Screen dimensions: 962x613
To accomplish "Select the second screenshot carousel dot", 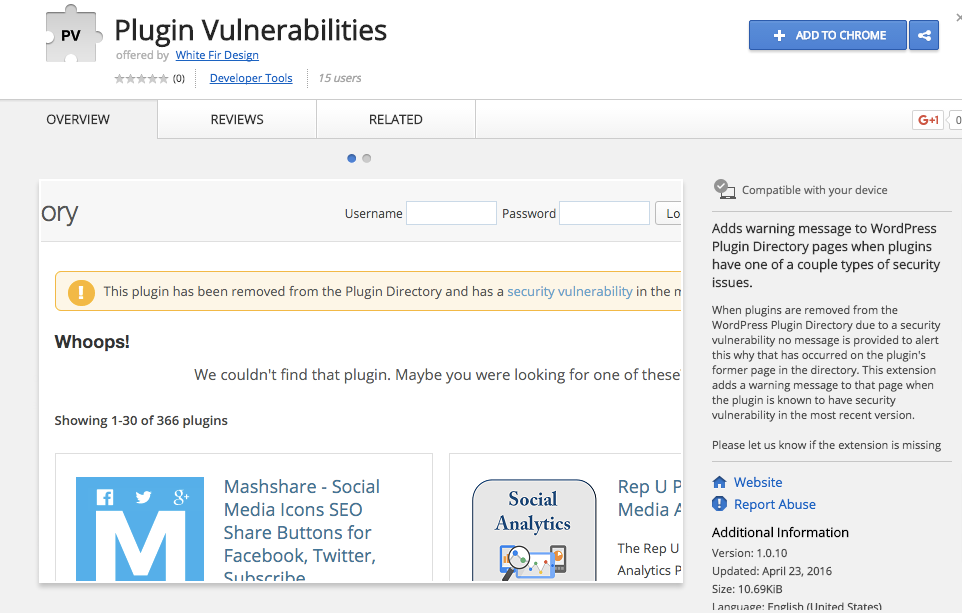I will click(367, 158).
